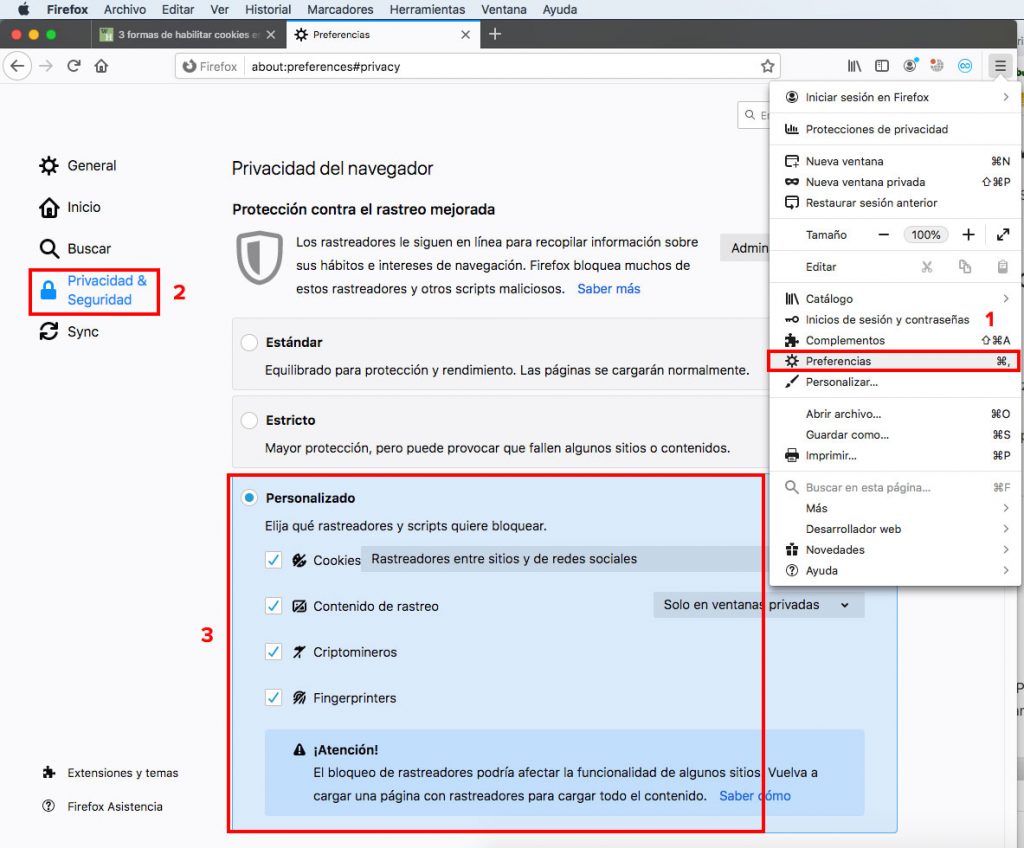
Task: Open the Sync preferences category
Action: [70, 332]
